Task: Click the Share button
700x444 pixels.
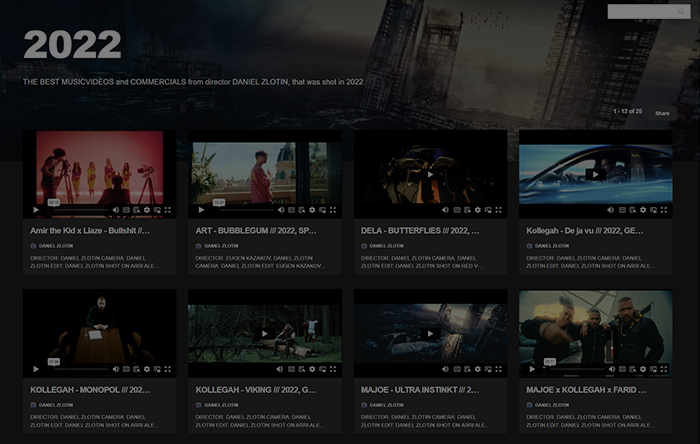Action: (x=662, y=113)
